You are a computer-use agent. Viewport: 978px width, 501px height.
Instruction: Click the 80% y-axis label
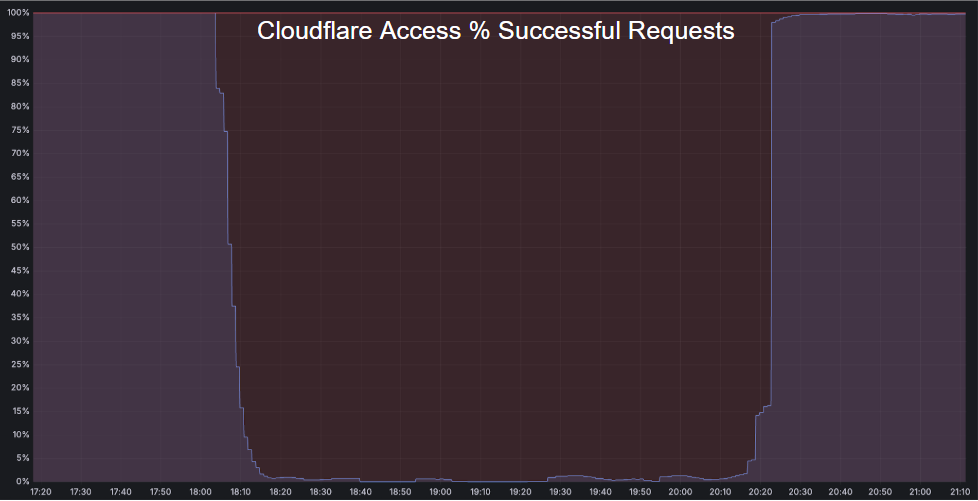(21, 106)
